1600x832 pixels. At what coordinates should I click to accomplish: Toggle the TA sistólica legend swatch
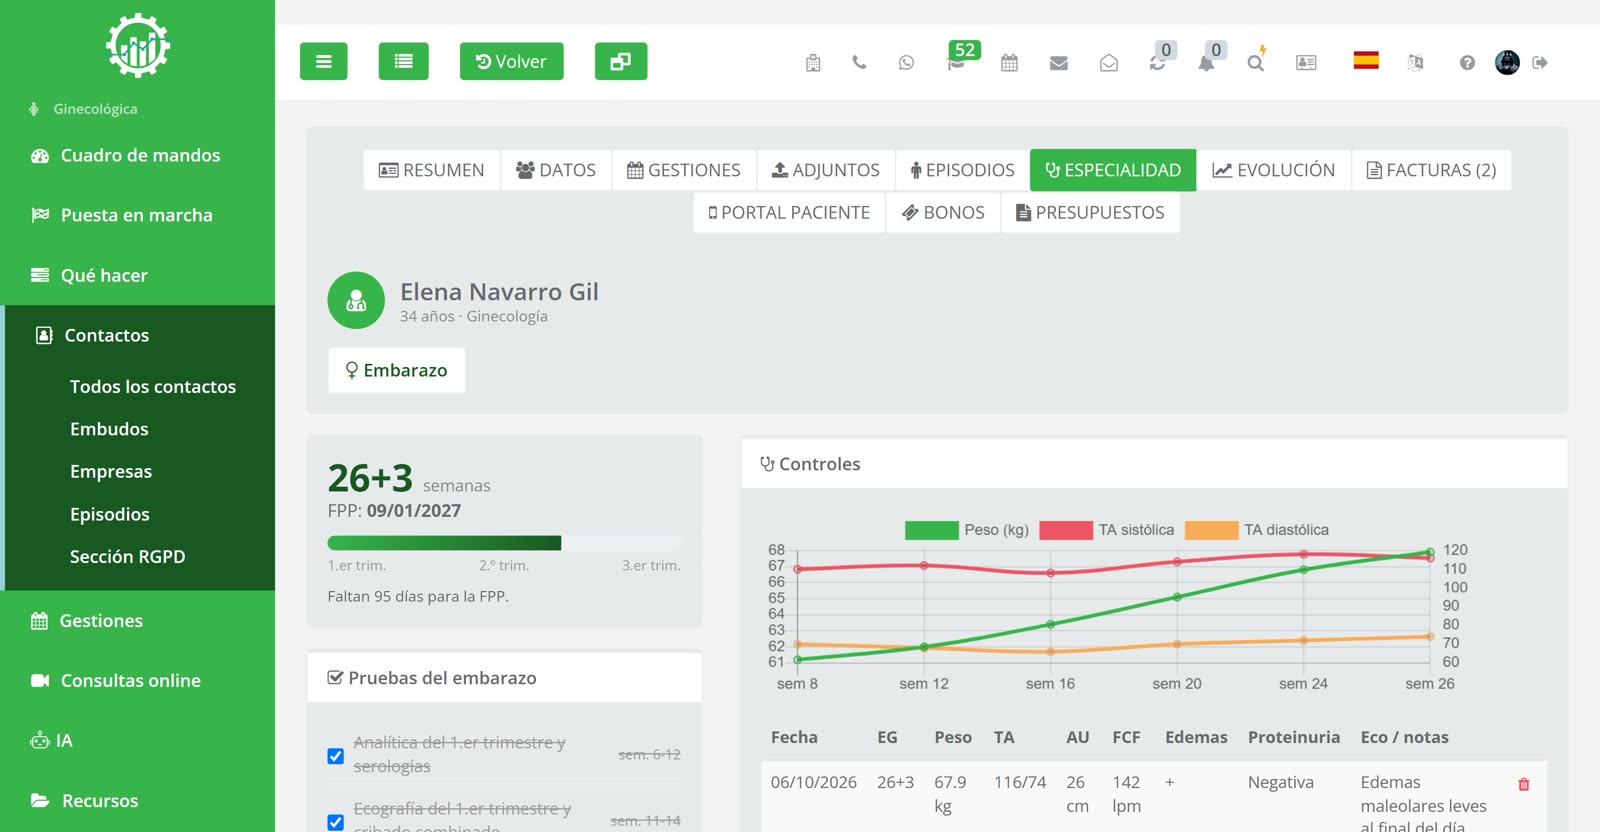tap(1066, 530)
